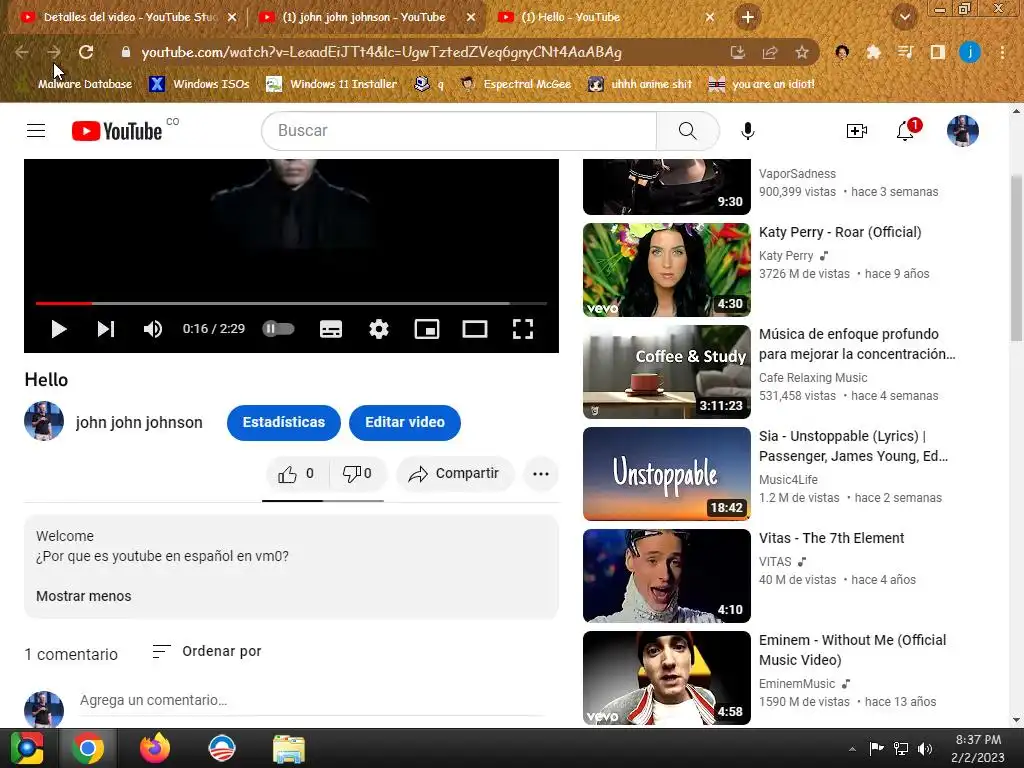
Task: Click the search magnifier button
Action: 688,131
